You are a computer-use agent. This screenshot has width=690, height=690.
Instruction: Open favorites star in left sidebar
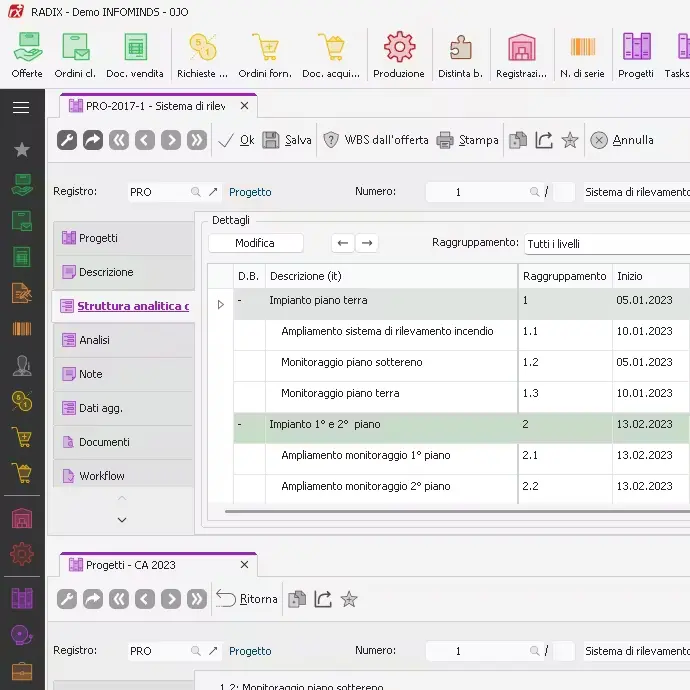[22, 150]
